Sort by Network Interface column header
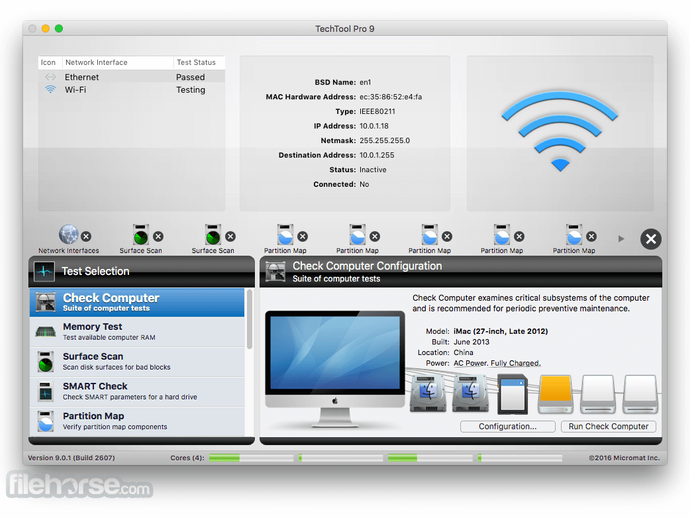 pyautogui.click(x=118, y=62)
